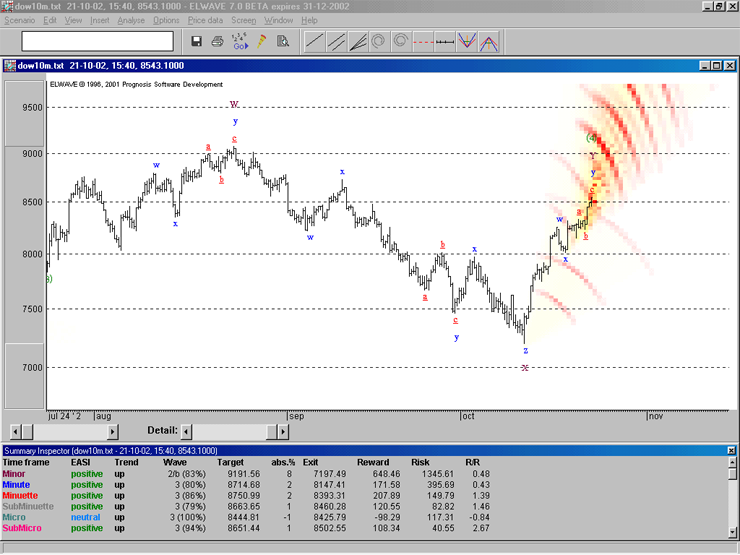Click chart scrollbar right arrow
Image resolution: width=740 pixels, height=555 pixels.
point(113,431)
